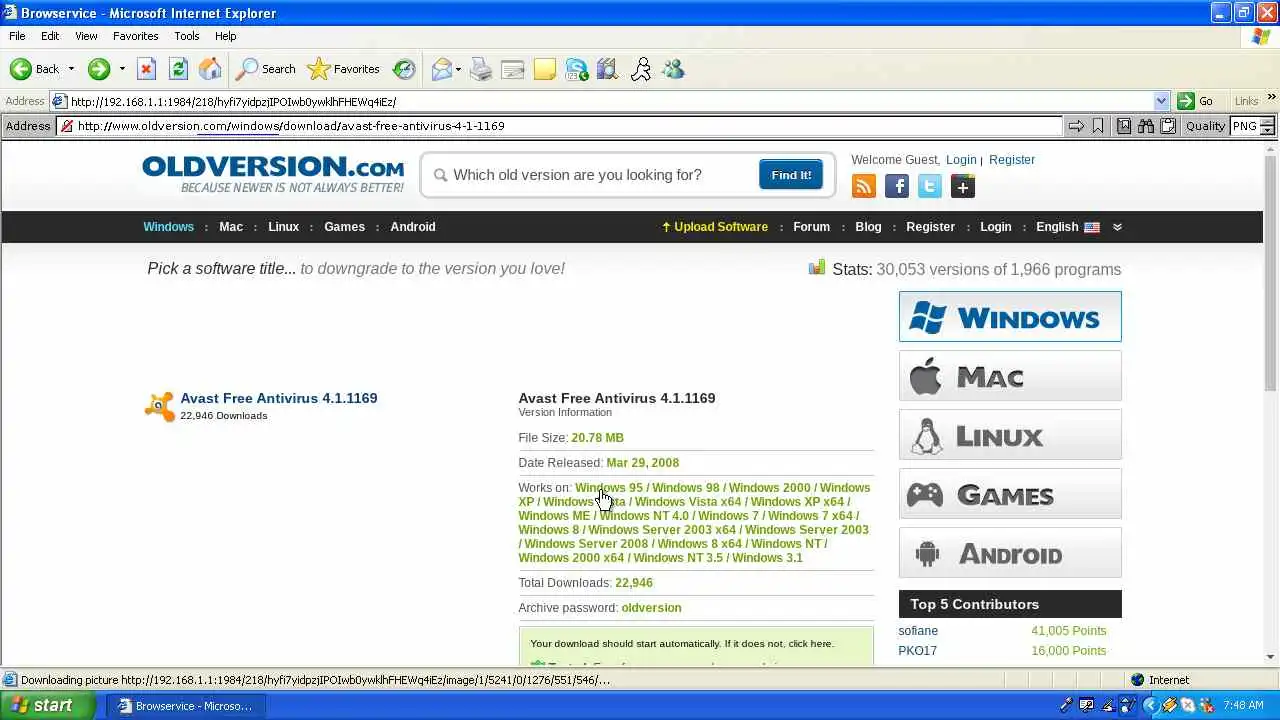
Task: Click the Messenger people toolbar icon
Action: coord(673,69)
